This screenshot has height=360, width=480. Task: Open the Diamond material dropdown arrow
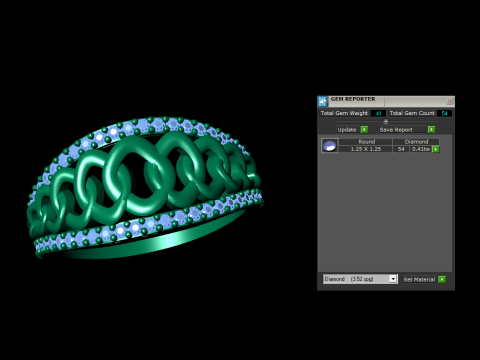393,279
